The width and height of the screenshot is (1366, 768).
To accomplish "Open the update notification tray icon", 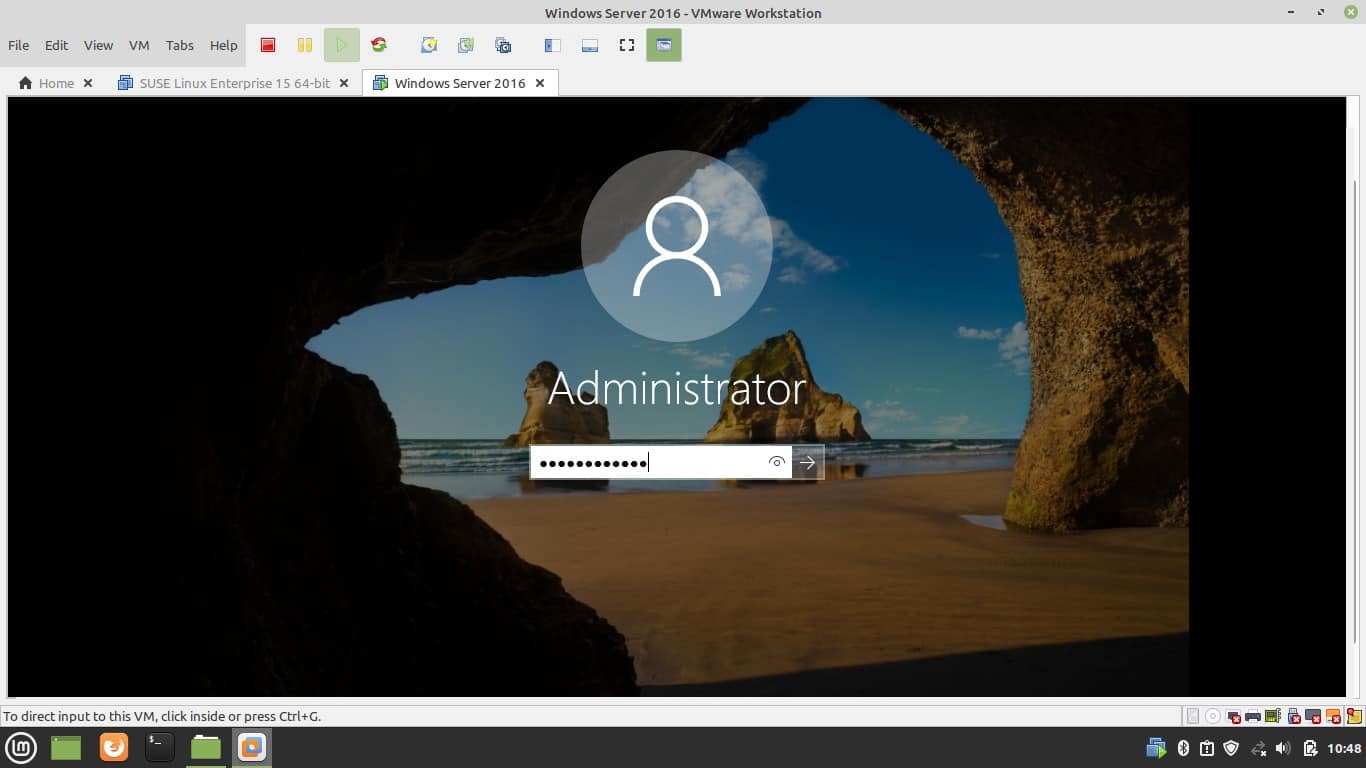I will point(1207,748).
